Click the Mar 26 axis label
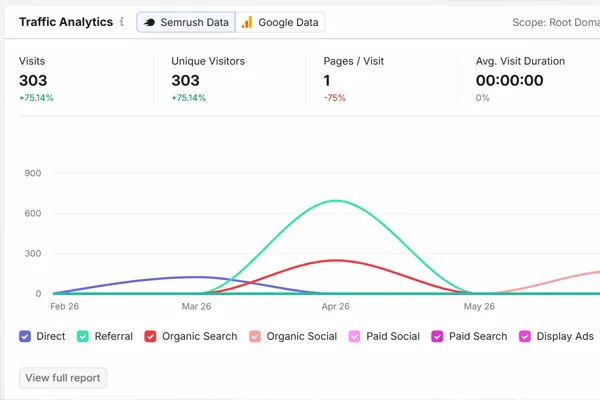 [196, 306]
